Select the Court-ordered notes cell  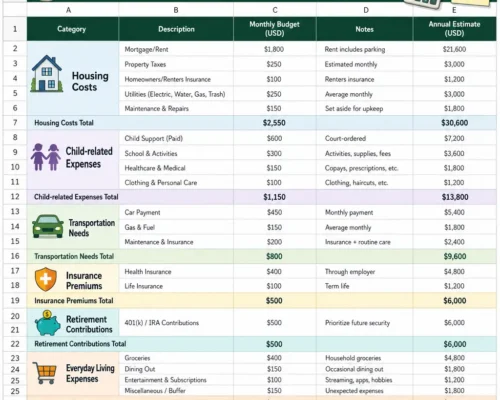(364, 138)
